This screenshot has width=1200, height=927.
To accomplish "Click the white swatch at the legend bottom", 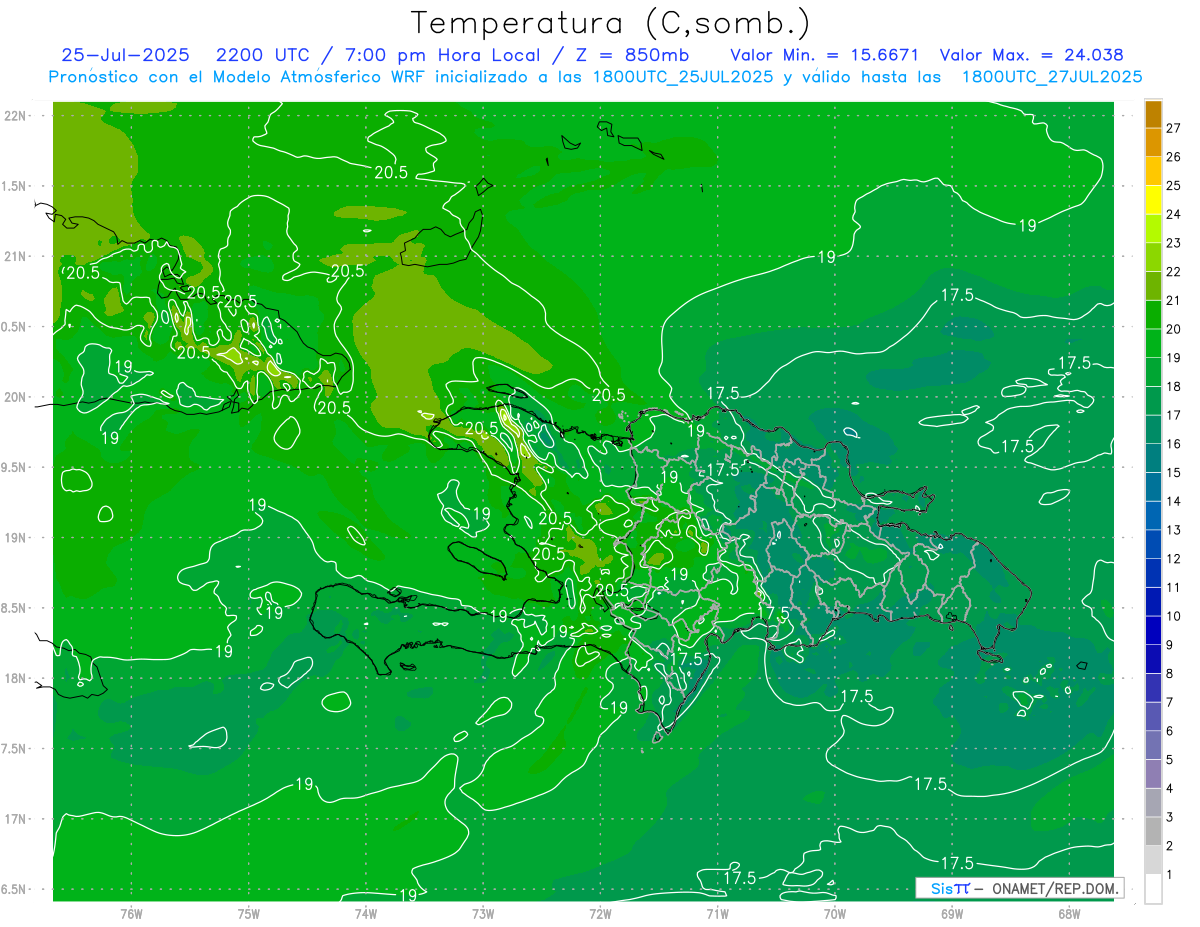I will pyautogui.click(x=1153, y=888).
